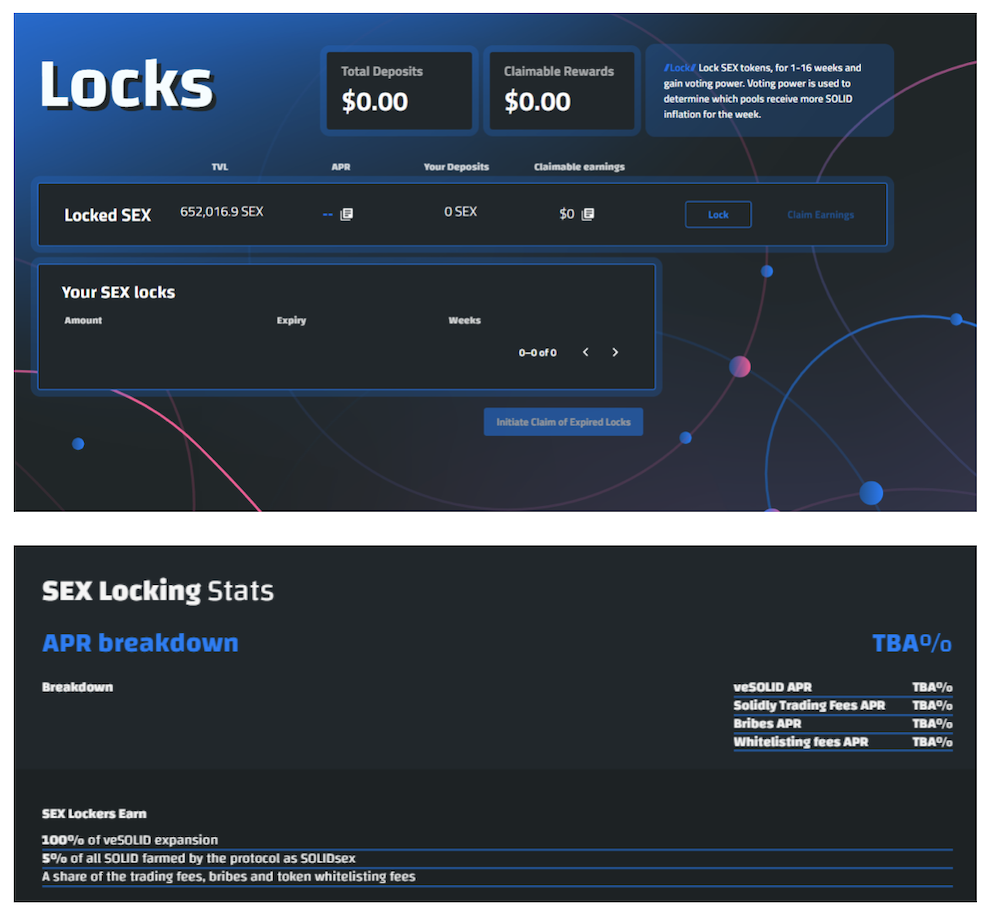Click the 652,016.9 SEX TVL value
Image resolution: width=1000 pixels, height=923 pixels.
click(x=221, y=212)
